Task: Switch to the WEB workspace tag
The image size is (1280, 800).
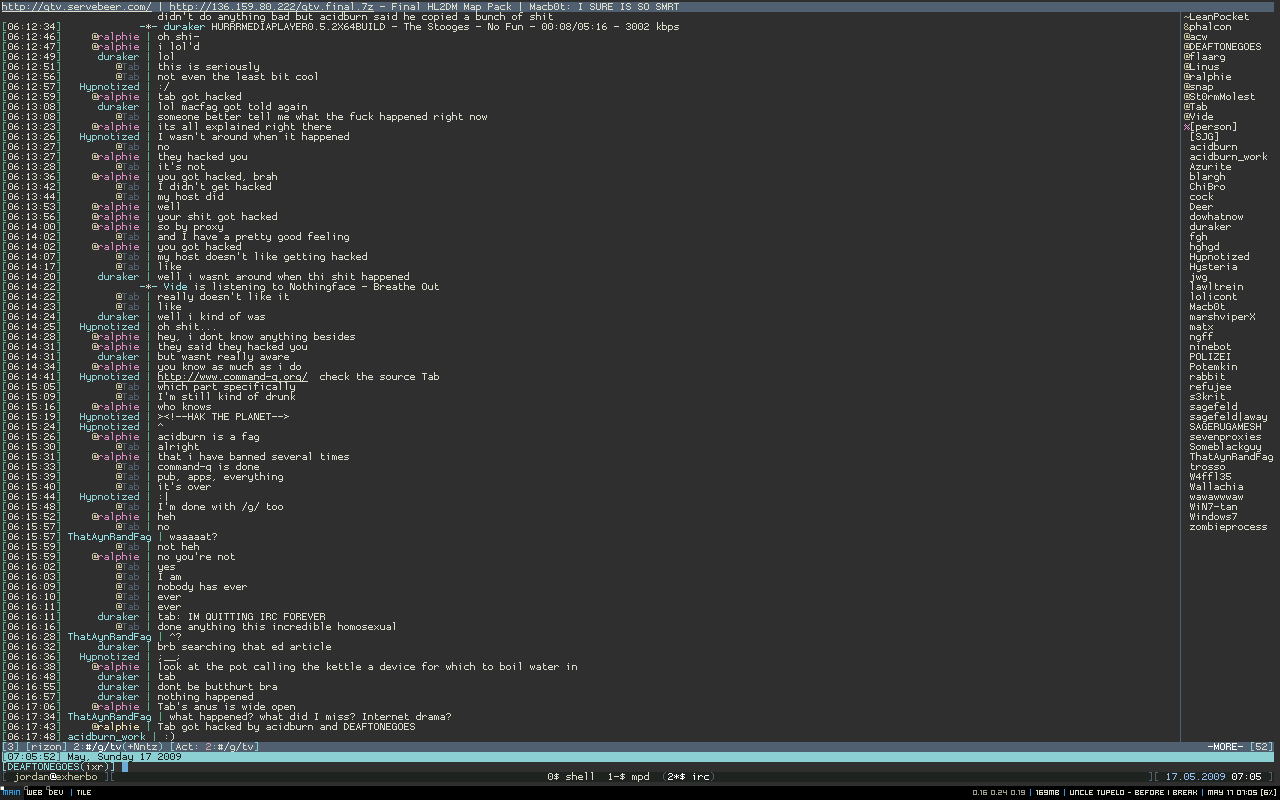Action: (x=34, y=792)
